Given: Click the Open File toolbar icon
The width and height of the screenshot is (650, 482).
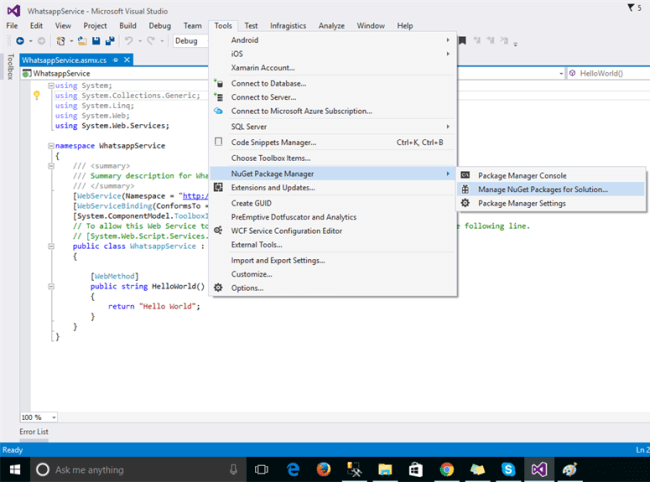Looking at the screenshot, I should [x=82, y=41].
